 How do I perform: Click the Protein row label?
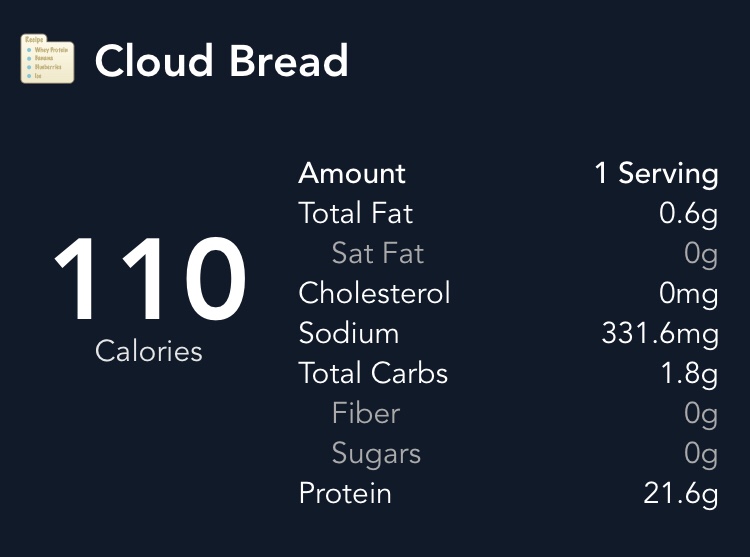click(x=345, y=493)
